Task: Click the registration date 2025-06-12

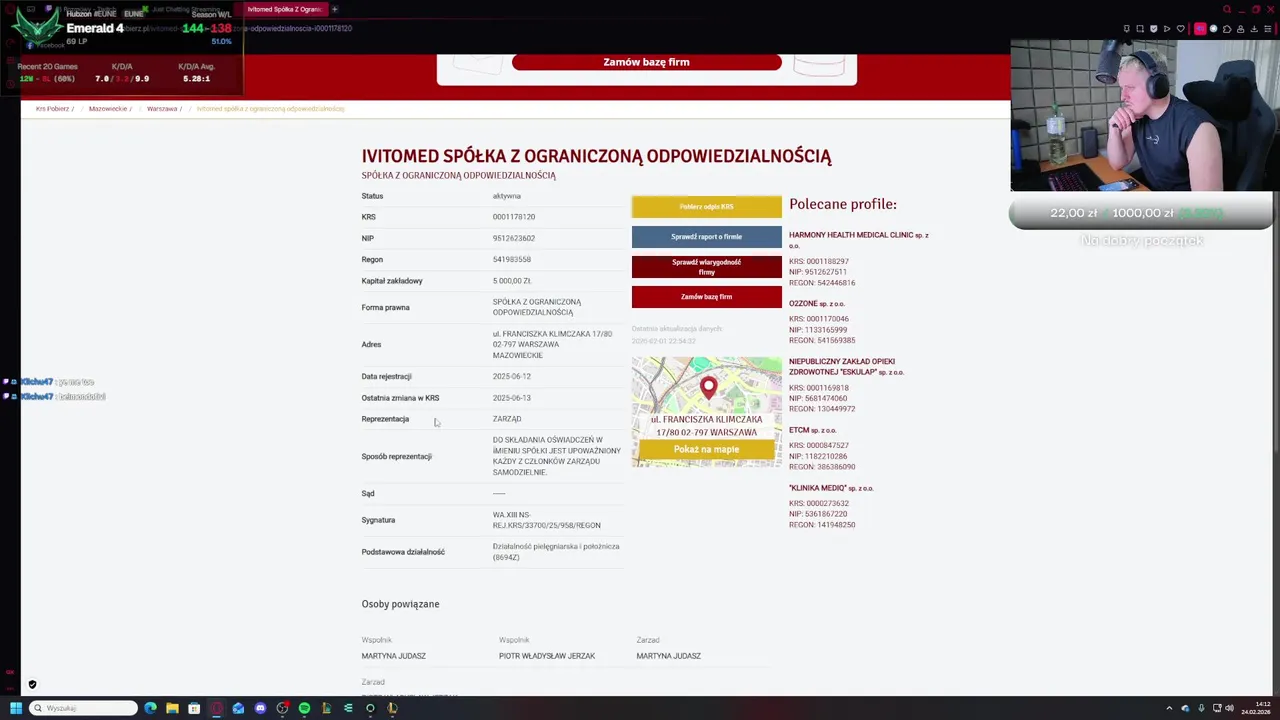Action: click(511, 376)
